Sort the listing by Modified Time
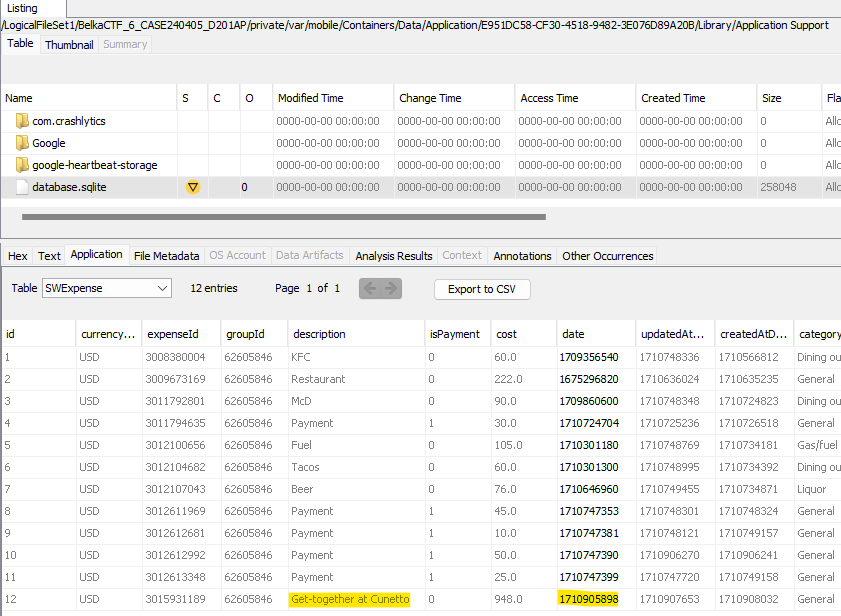The width and height of the screenshot is (841, 616). pyautogui.click(x=333, y=98)
